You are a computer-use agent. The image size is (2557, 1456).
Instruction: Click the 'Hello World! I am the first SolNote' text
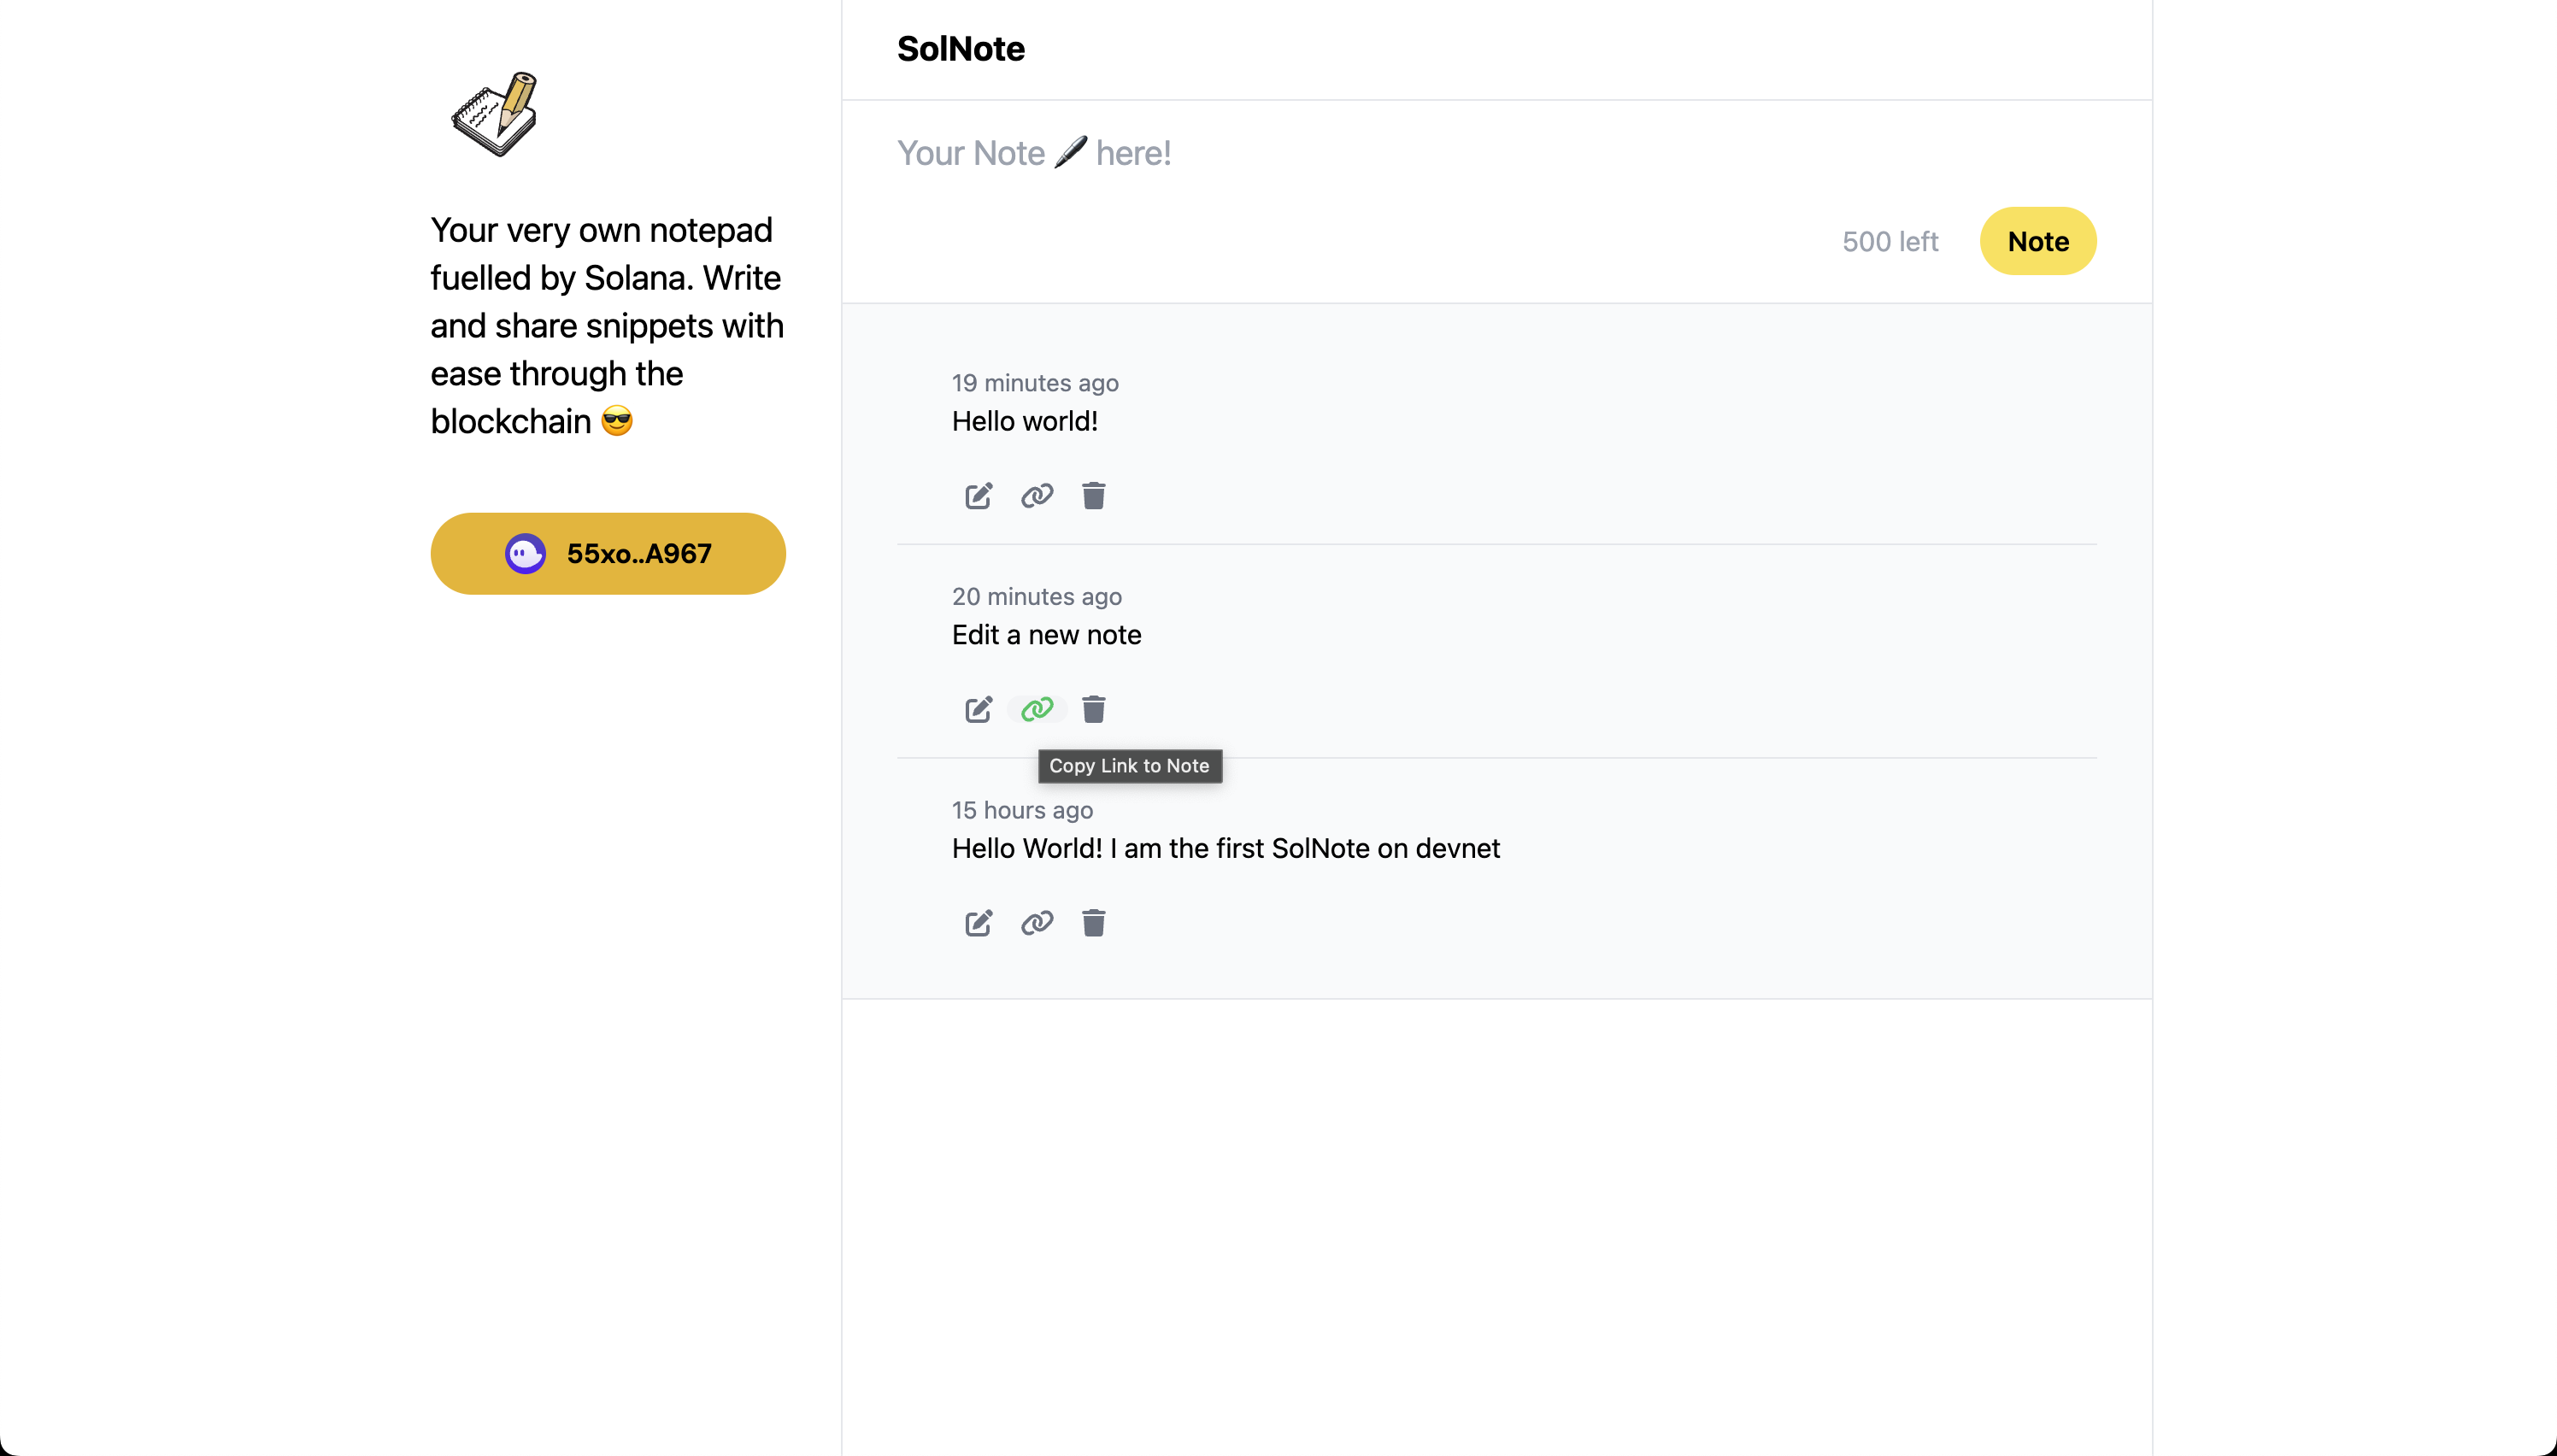pyautogui.click(x=1225, y=849)
